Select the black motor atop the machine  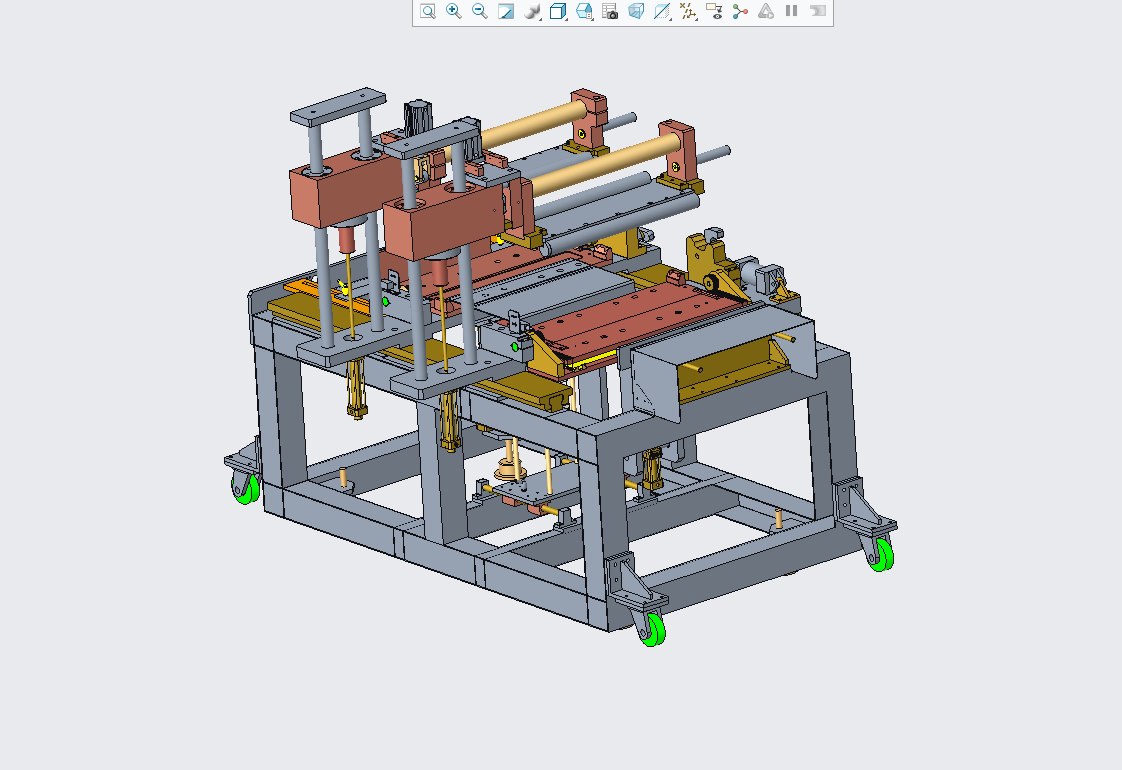417,118
